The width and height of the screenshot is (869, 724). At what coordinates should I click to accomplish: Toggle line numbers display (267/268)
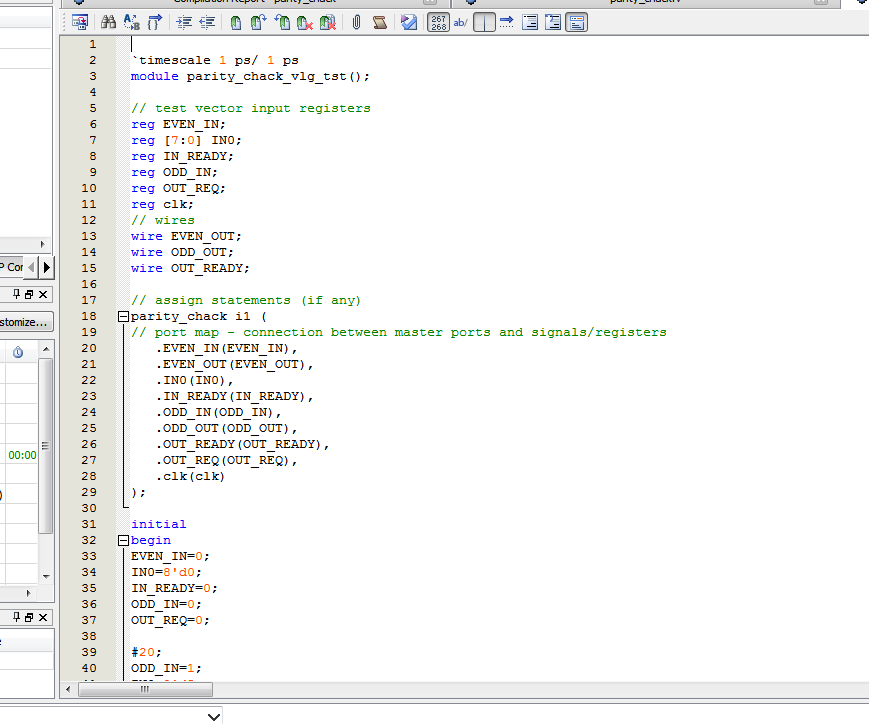[x=438, y=22]
